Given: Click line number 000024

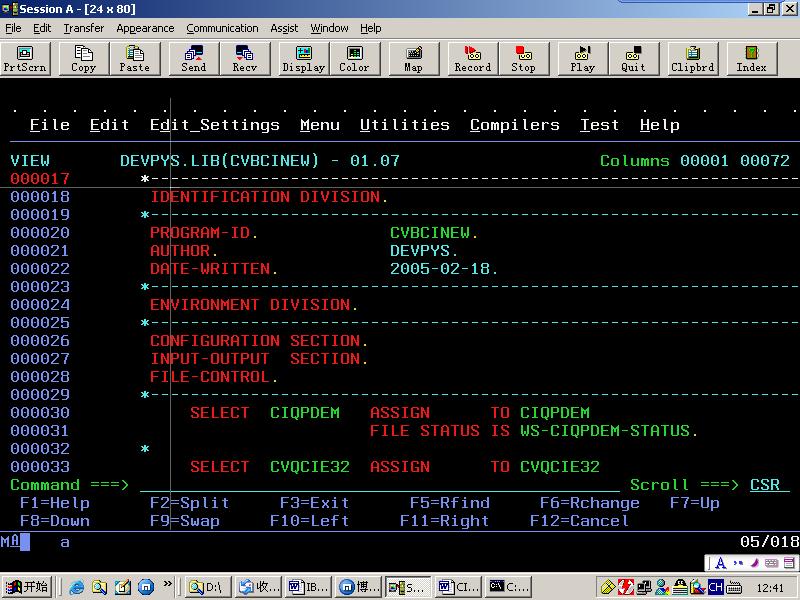Looking at the screenshot, I should click(x=40, y=305).
